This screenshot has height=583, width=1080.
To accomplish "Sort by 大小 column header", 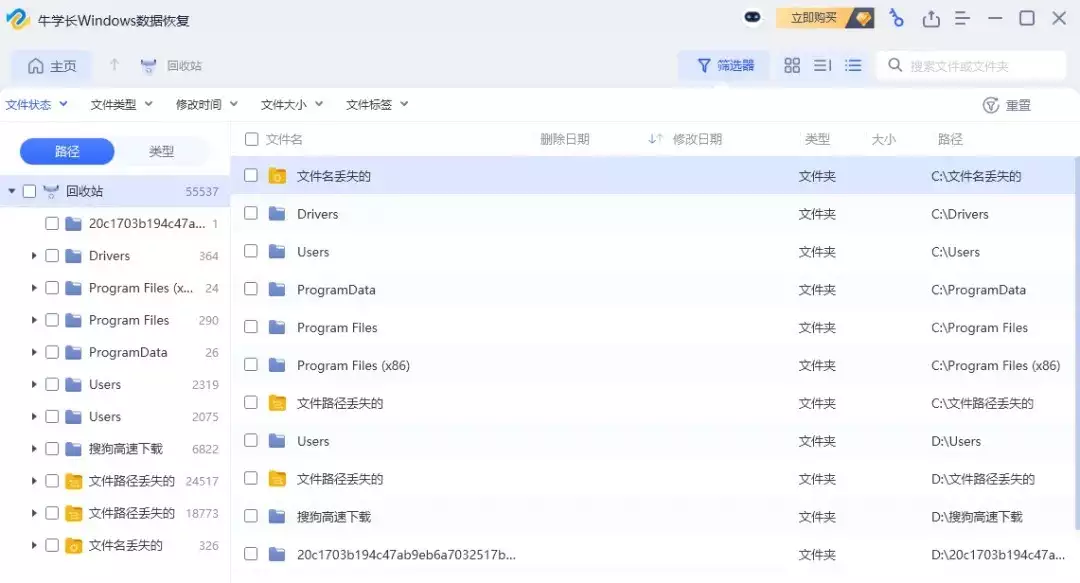I will click(883, 139).
